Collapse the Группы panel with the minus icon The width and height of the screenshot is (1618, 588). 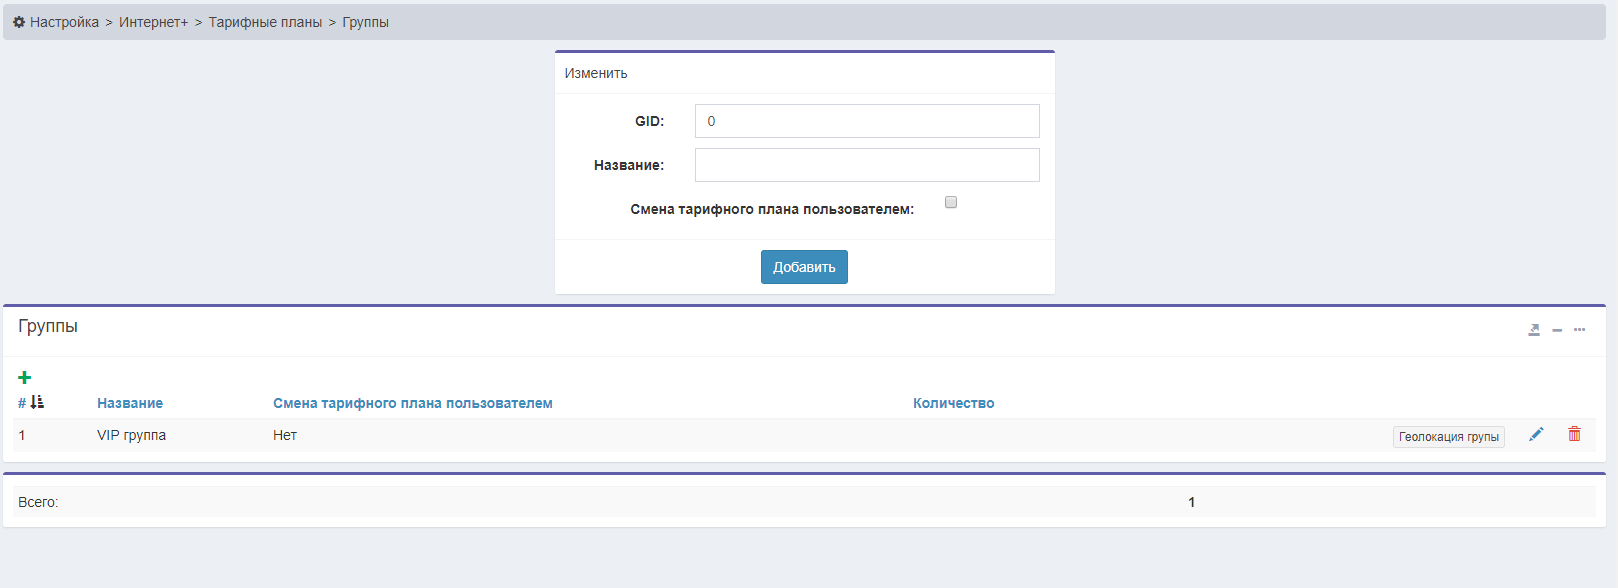(1557, 330)
